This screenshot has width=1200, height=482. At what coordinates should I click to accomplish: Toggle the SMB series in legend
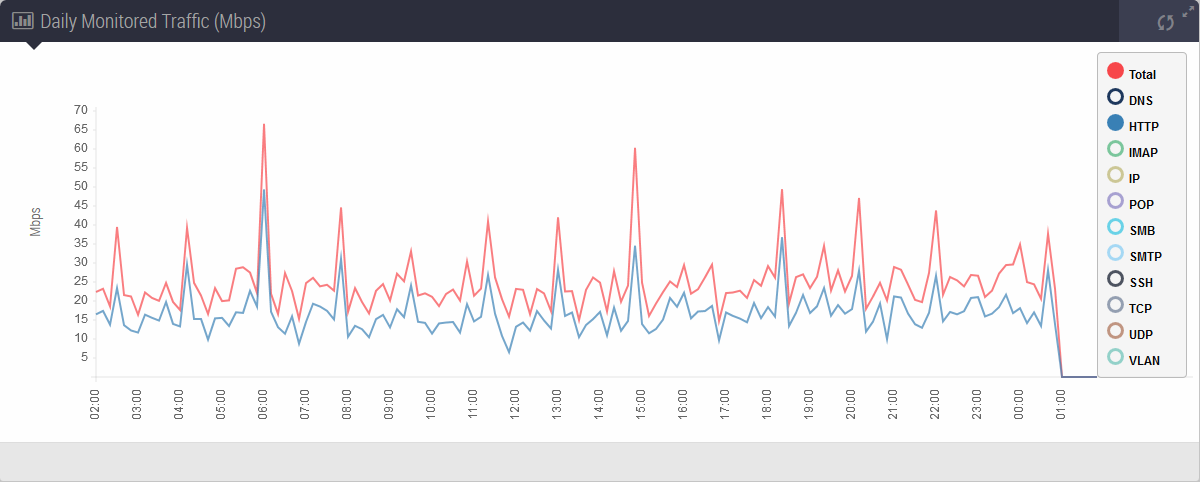coord(1131,229)
